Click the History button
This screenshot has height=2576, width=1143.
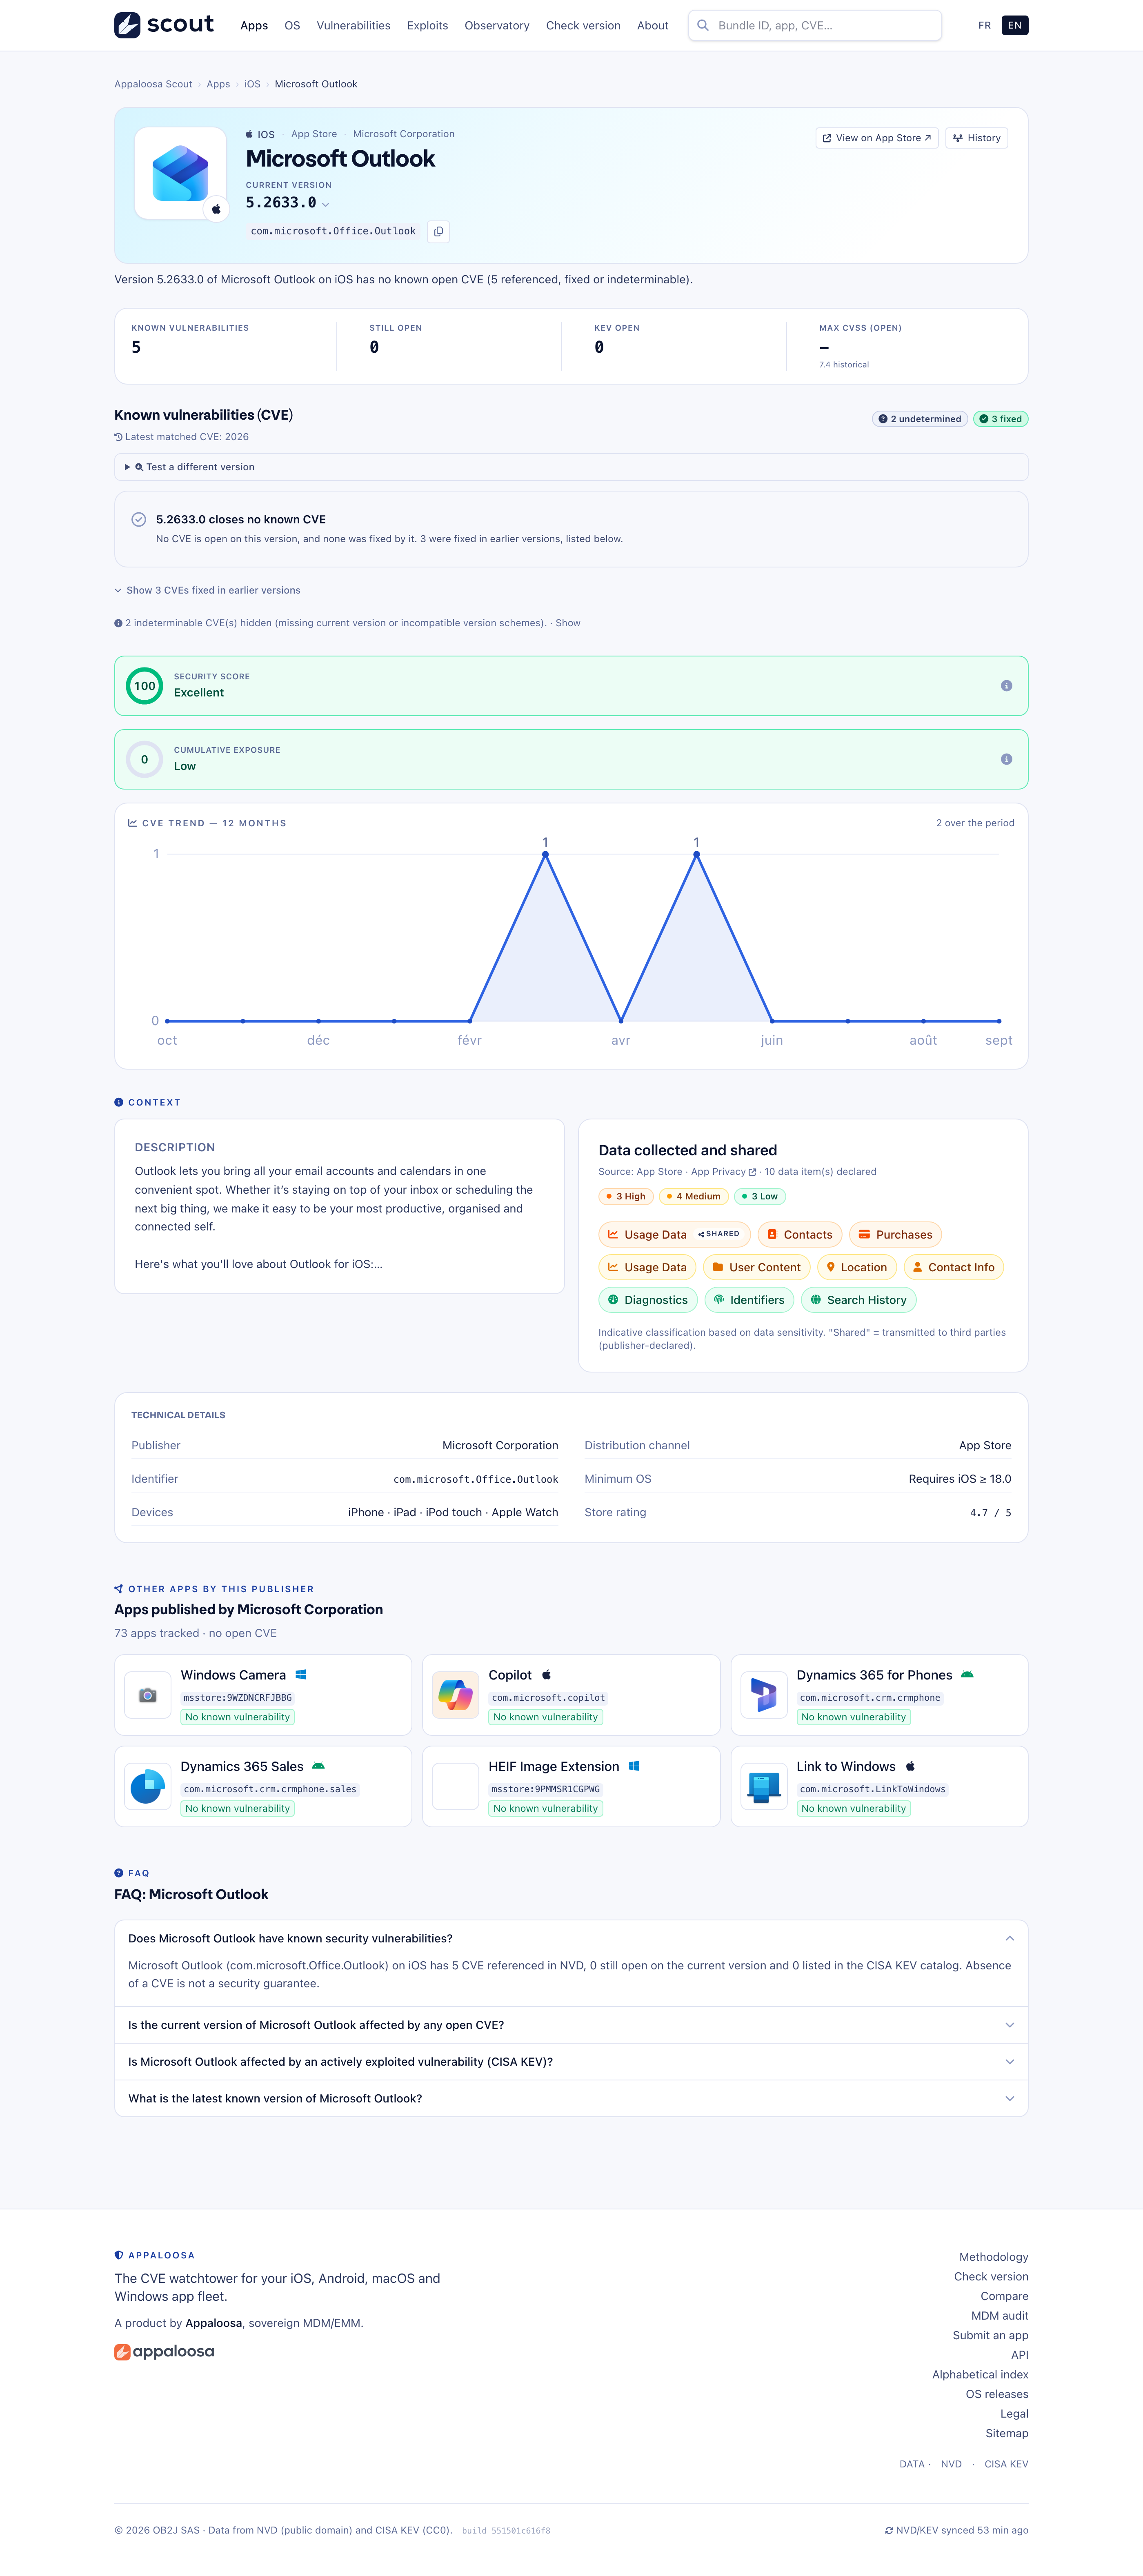click(977, 138)
